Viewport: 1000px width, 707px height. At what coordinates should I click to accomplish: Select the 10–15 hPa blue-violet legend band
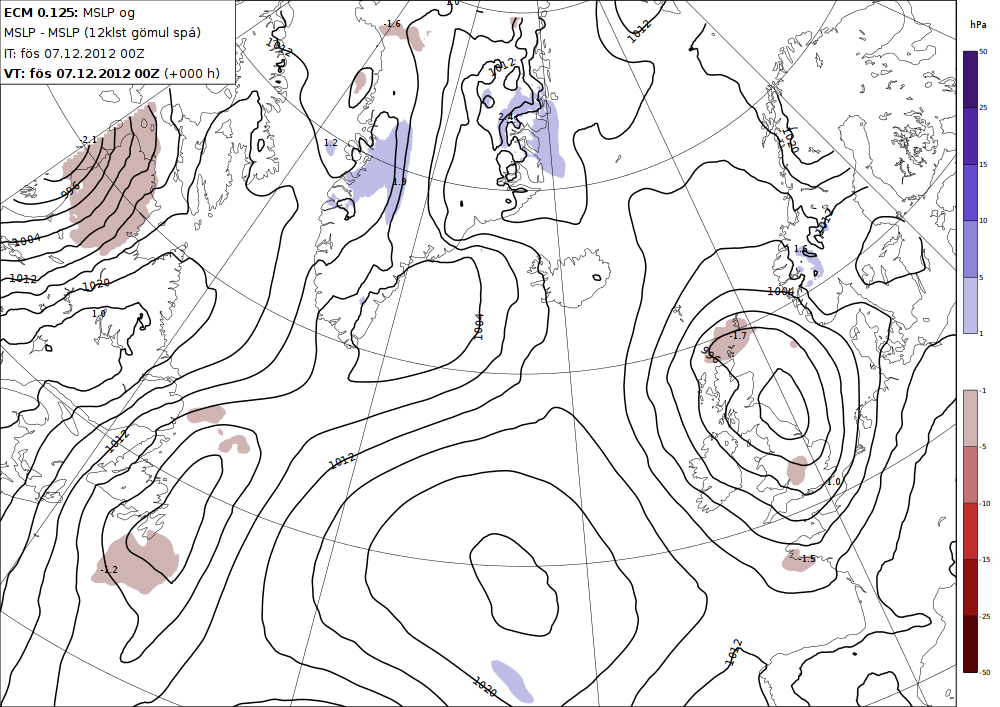click(x=970, y=193)
